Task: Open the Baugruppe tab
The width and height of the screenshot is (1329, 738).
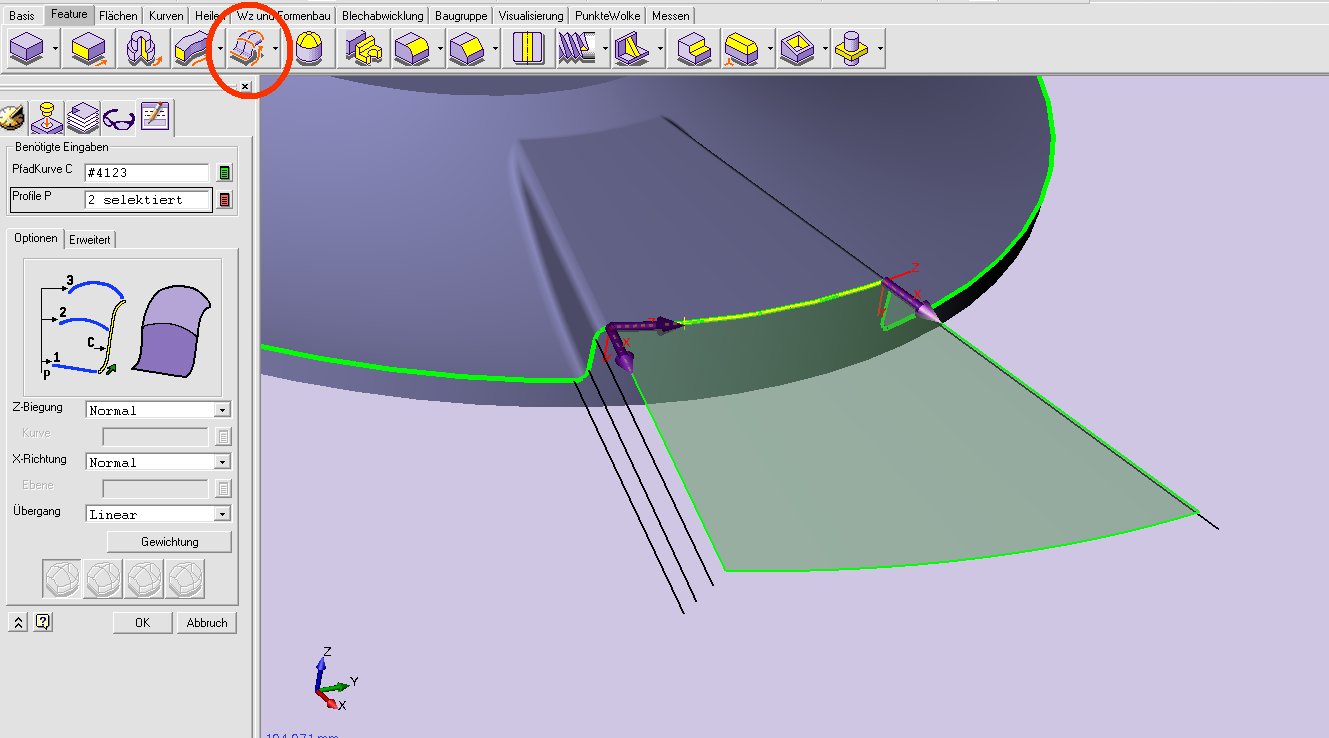Action: 459,16
